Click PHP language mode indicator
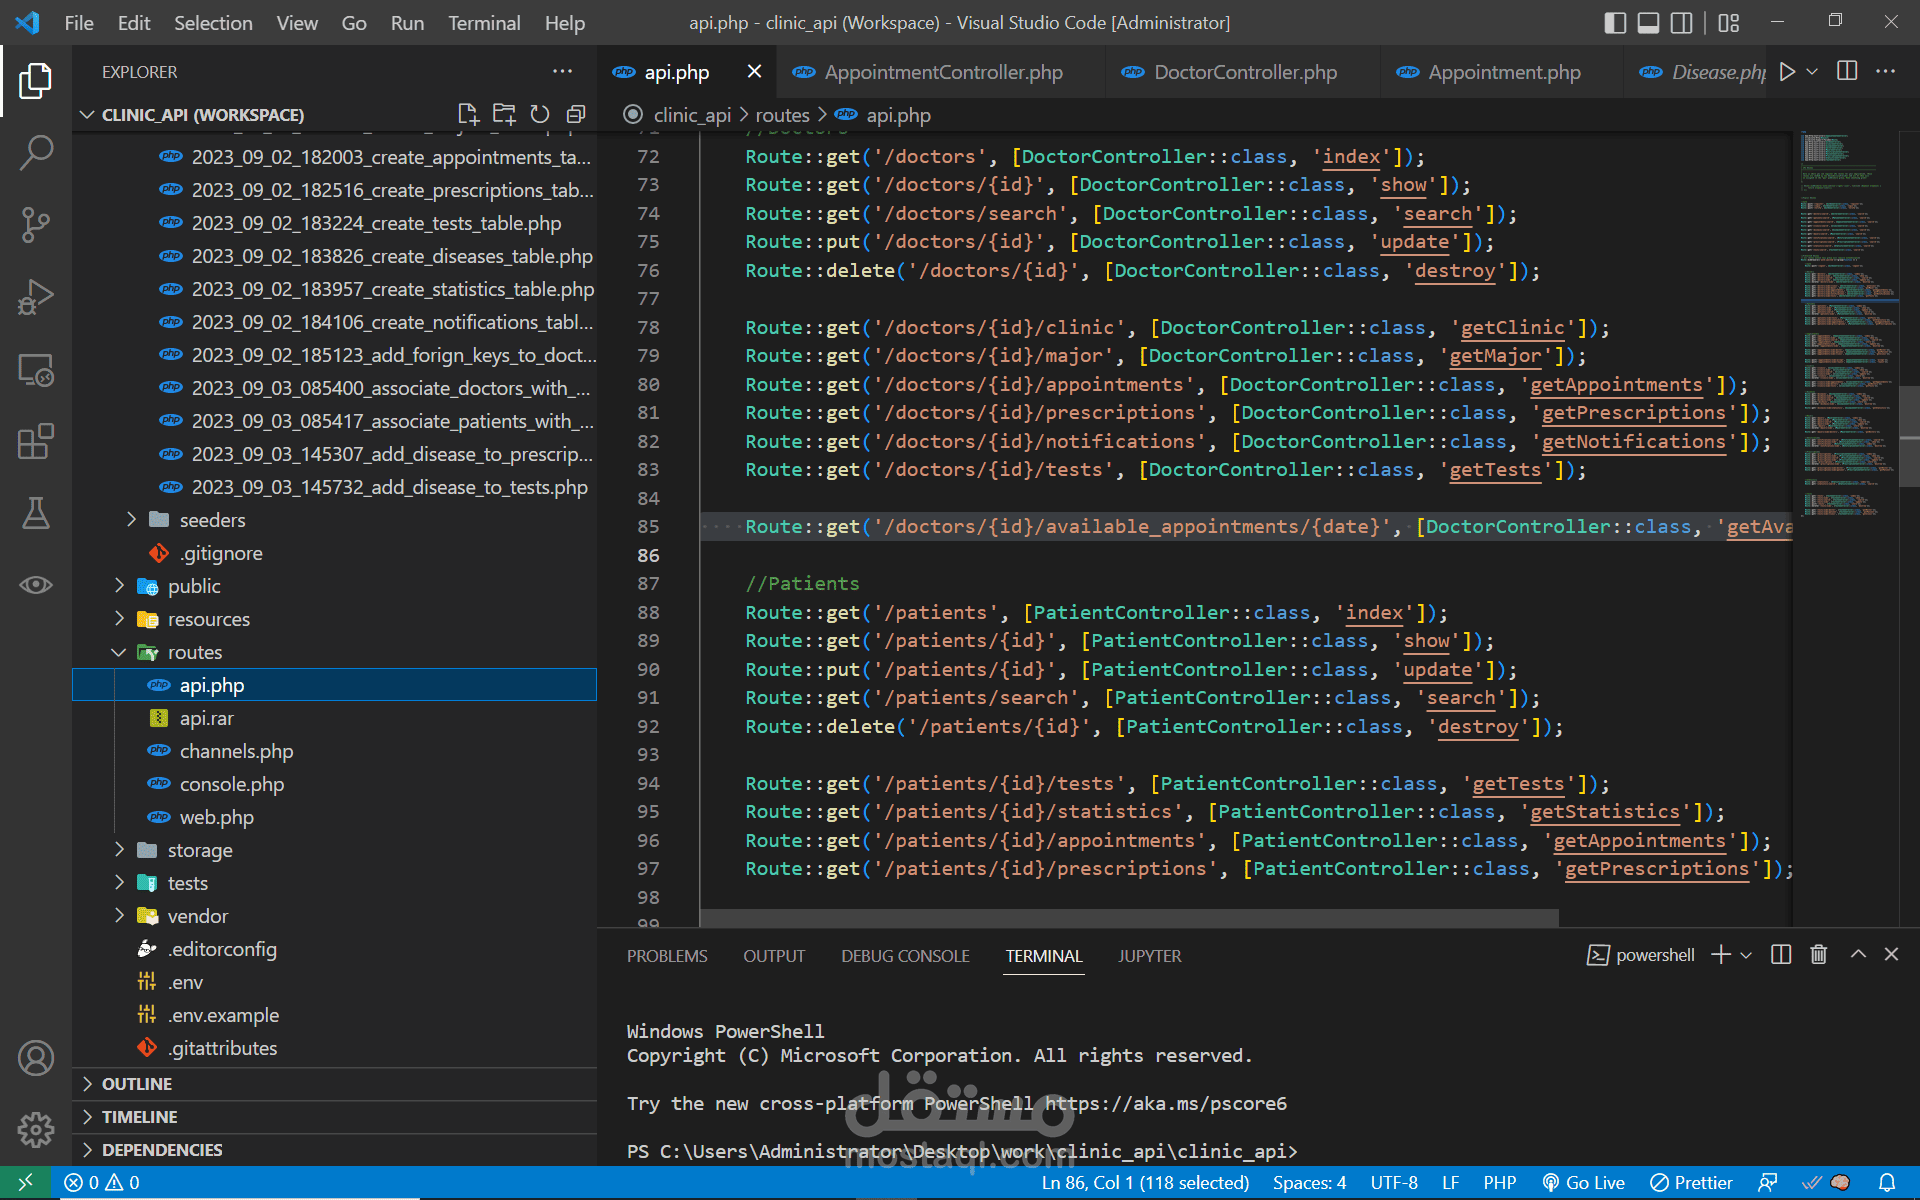 point(1499,1182)
